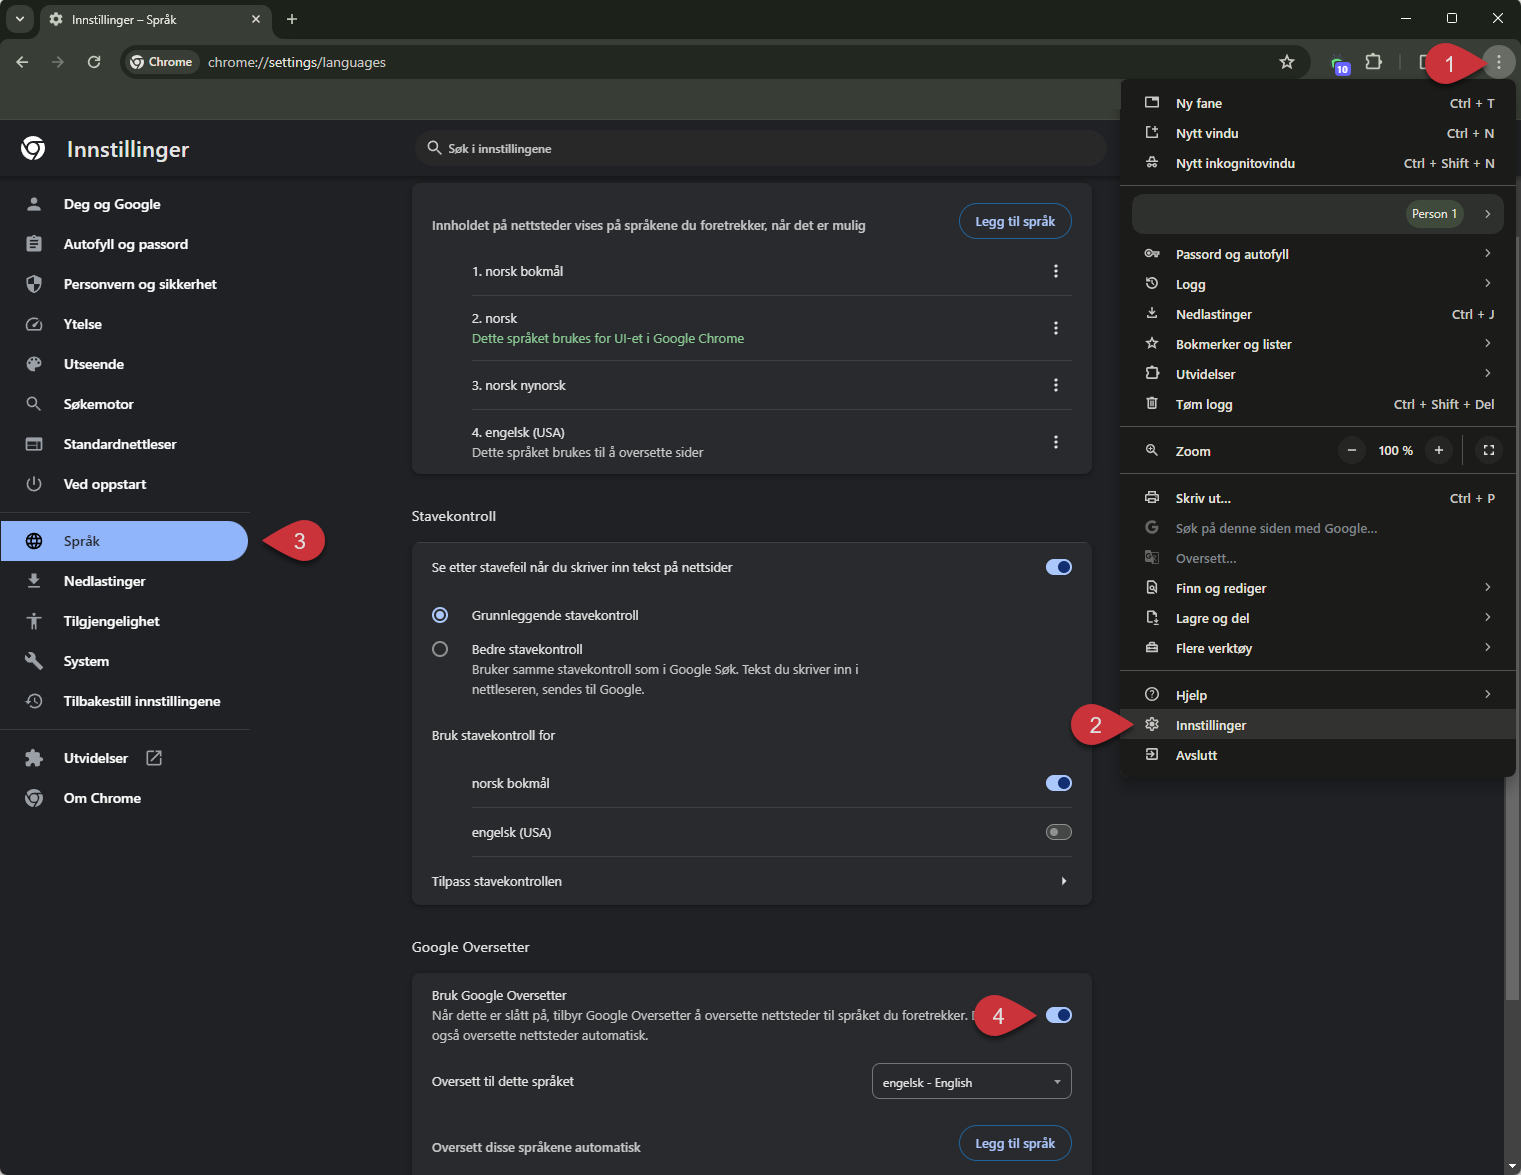Enable spell check for engelsk (USA)
Image resolution: width=1521 pixels, height=1175 pixels.
pos(1058,832)
